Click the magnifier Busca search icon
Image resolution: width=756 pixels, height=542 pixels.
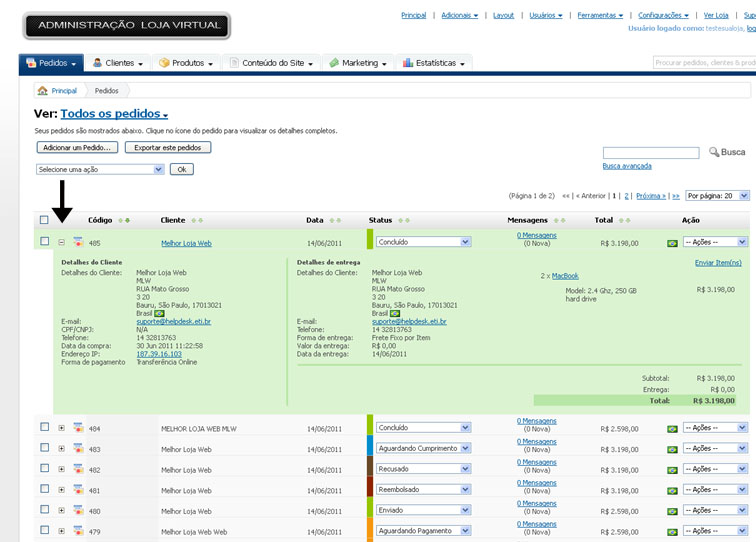(714, 152)
